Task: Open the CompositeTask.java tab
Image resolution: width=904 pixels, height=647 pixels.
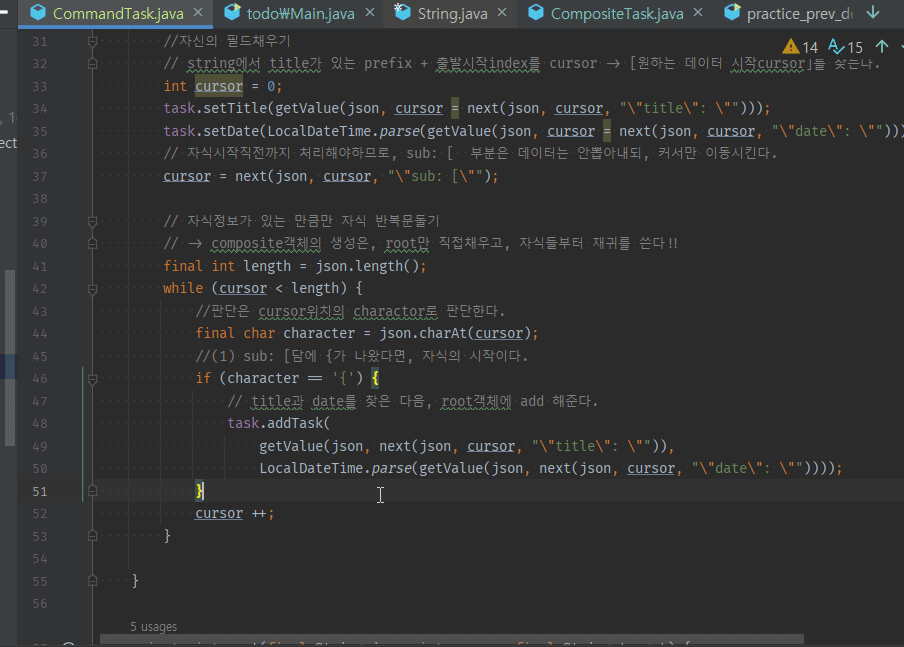Action: [617, 13]
